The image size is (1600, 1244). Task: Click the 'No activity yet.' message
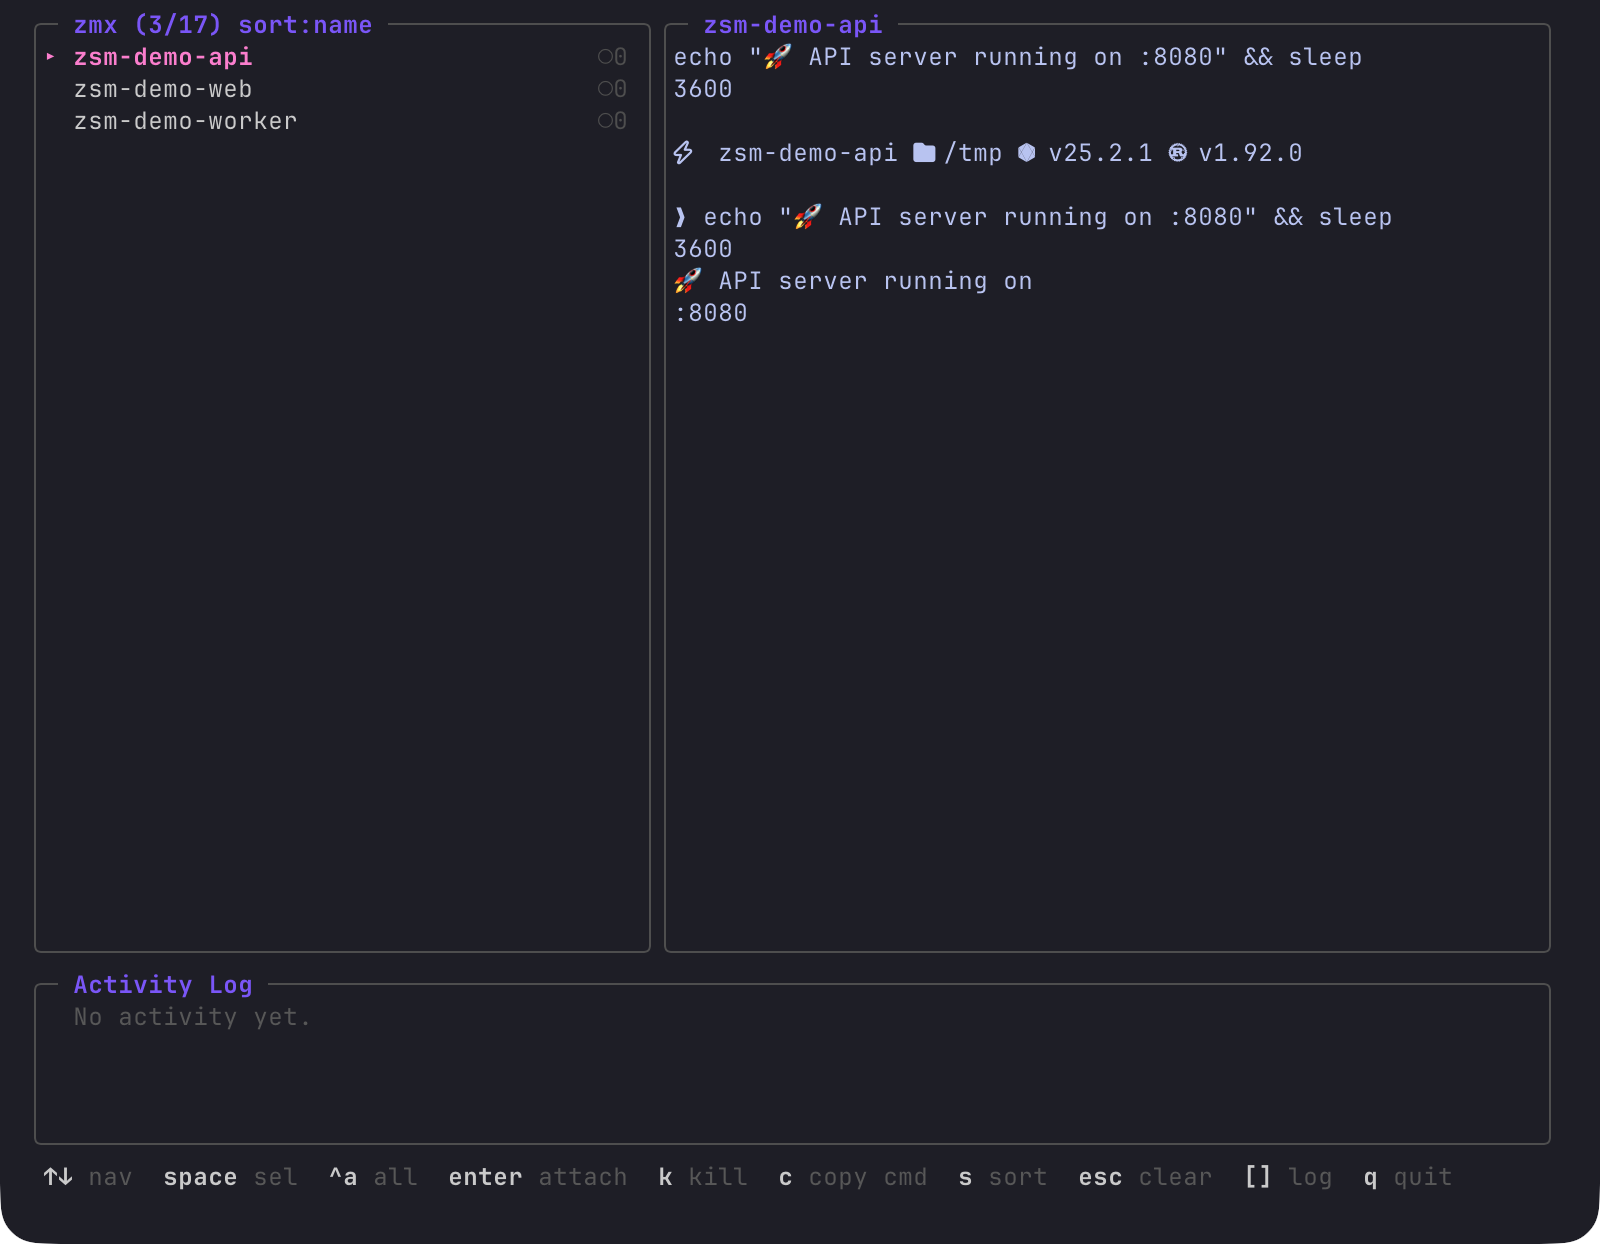tap(192, 1017)
